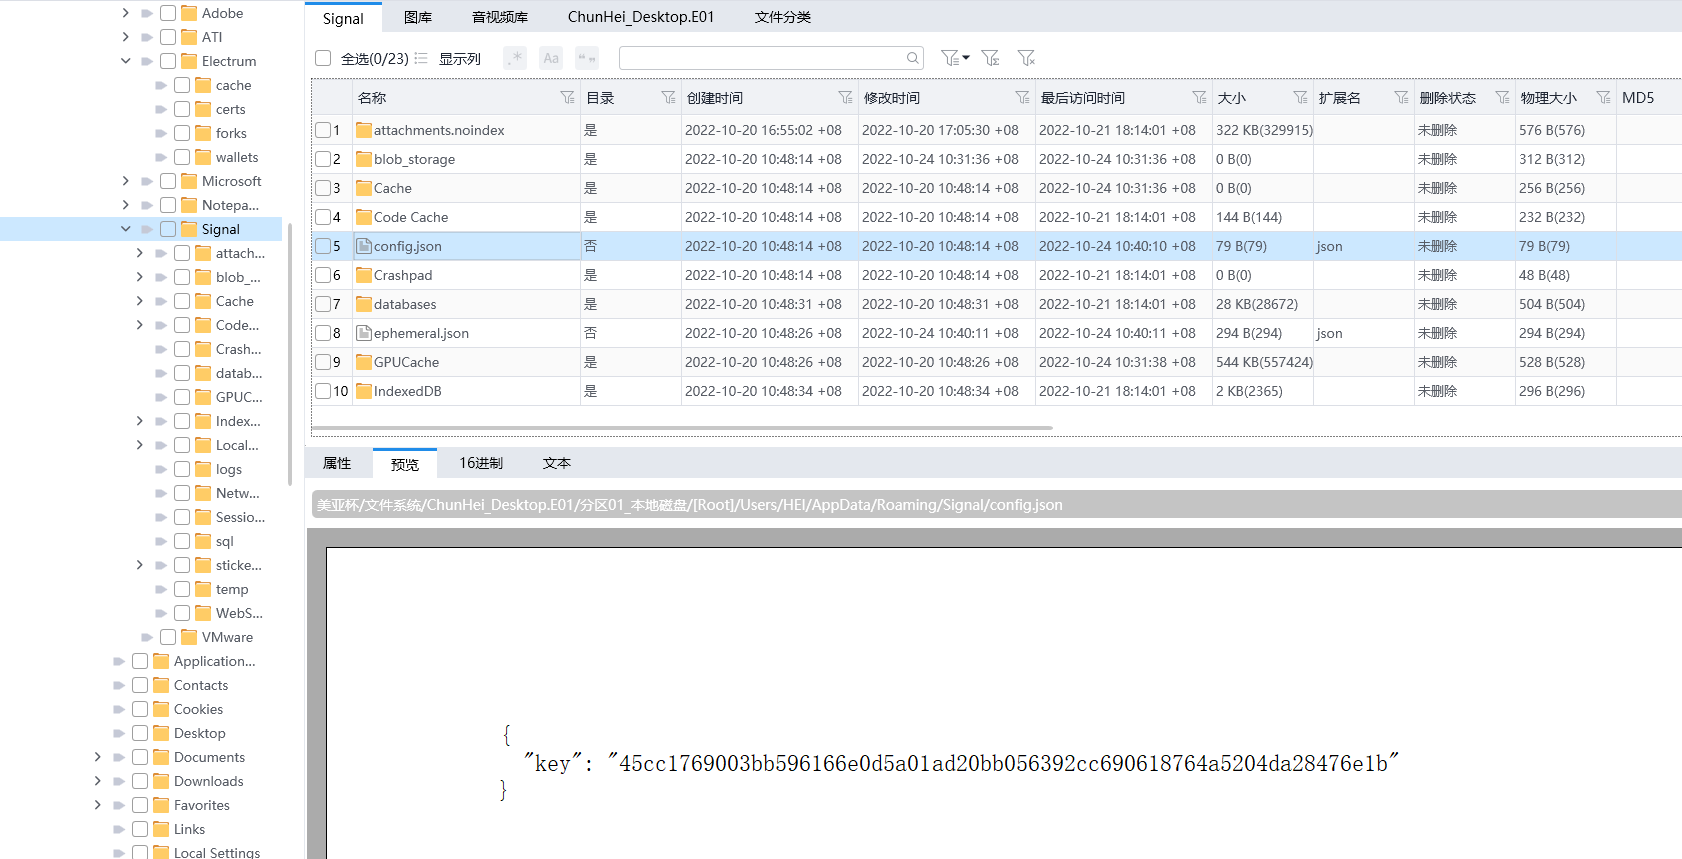1682x859 pixels.
Task: Click the magnifier icon in search box
Action: pos(912,58)
